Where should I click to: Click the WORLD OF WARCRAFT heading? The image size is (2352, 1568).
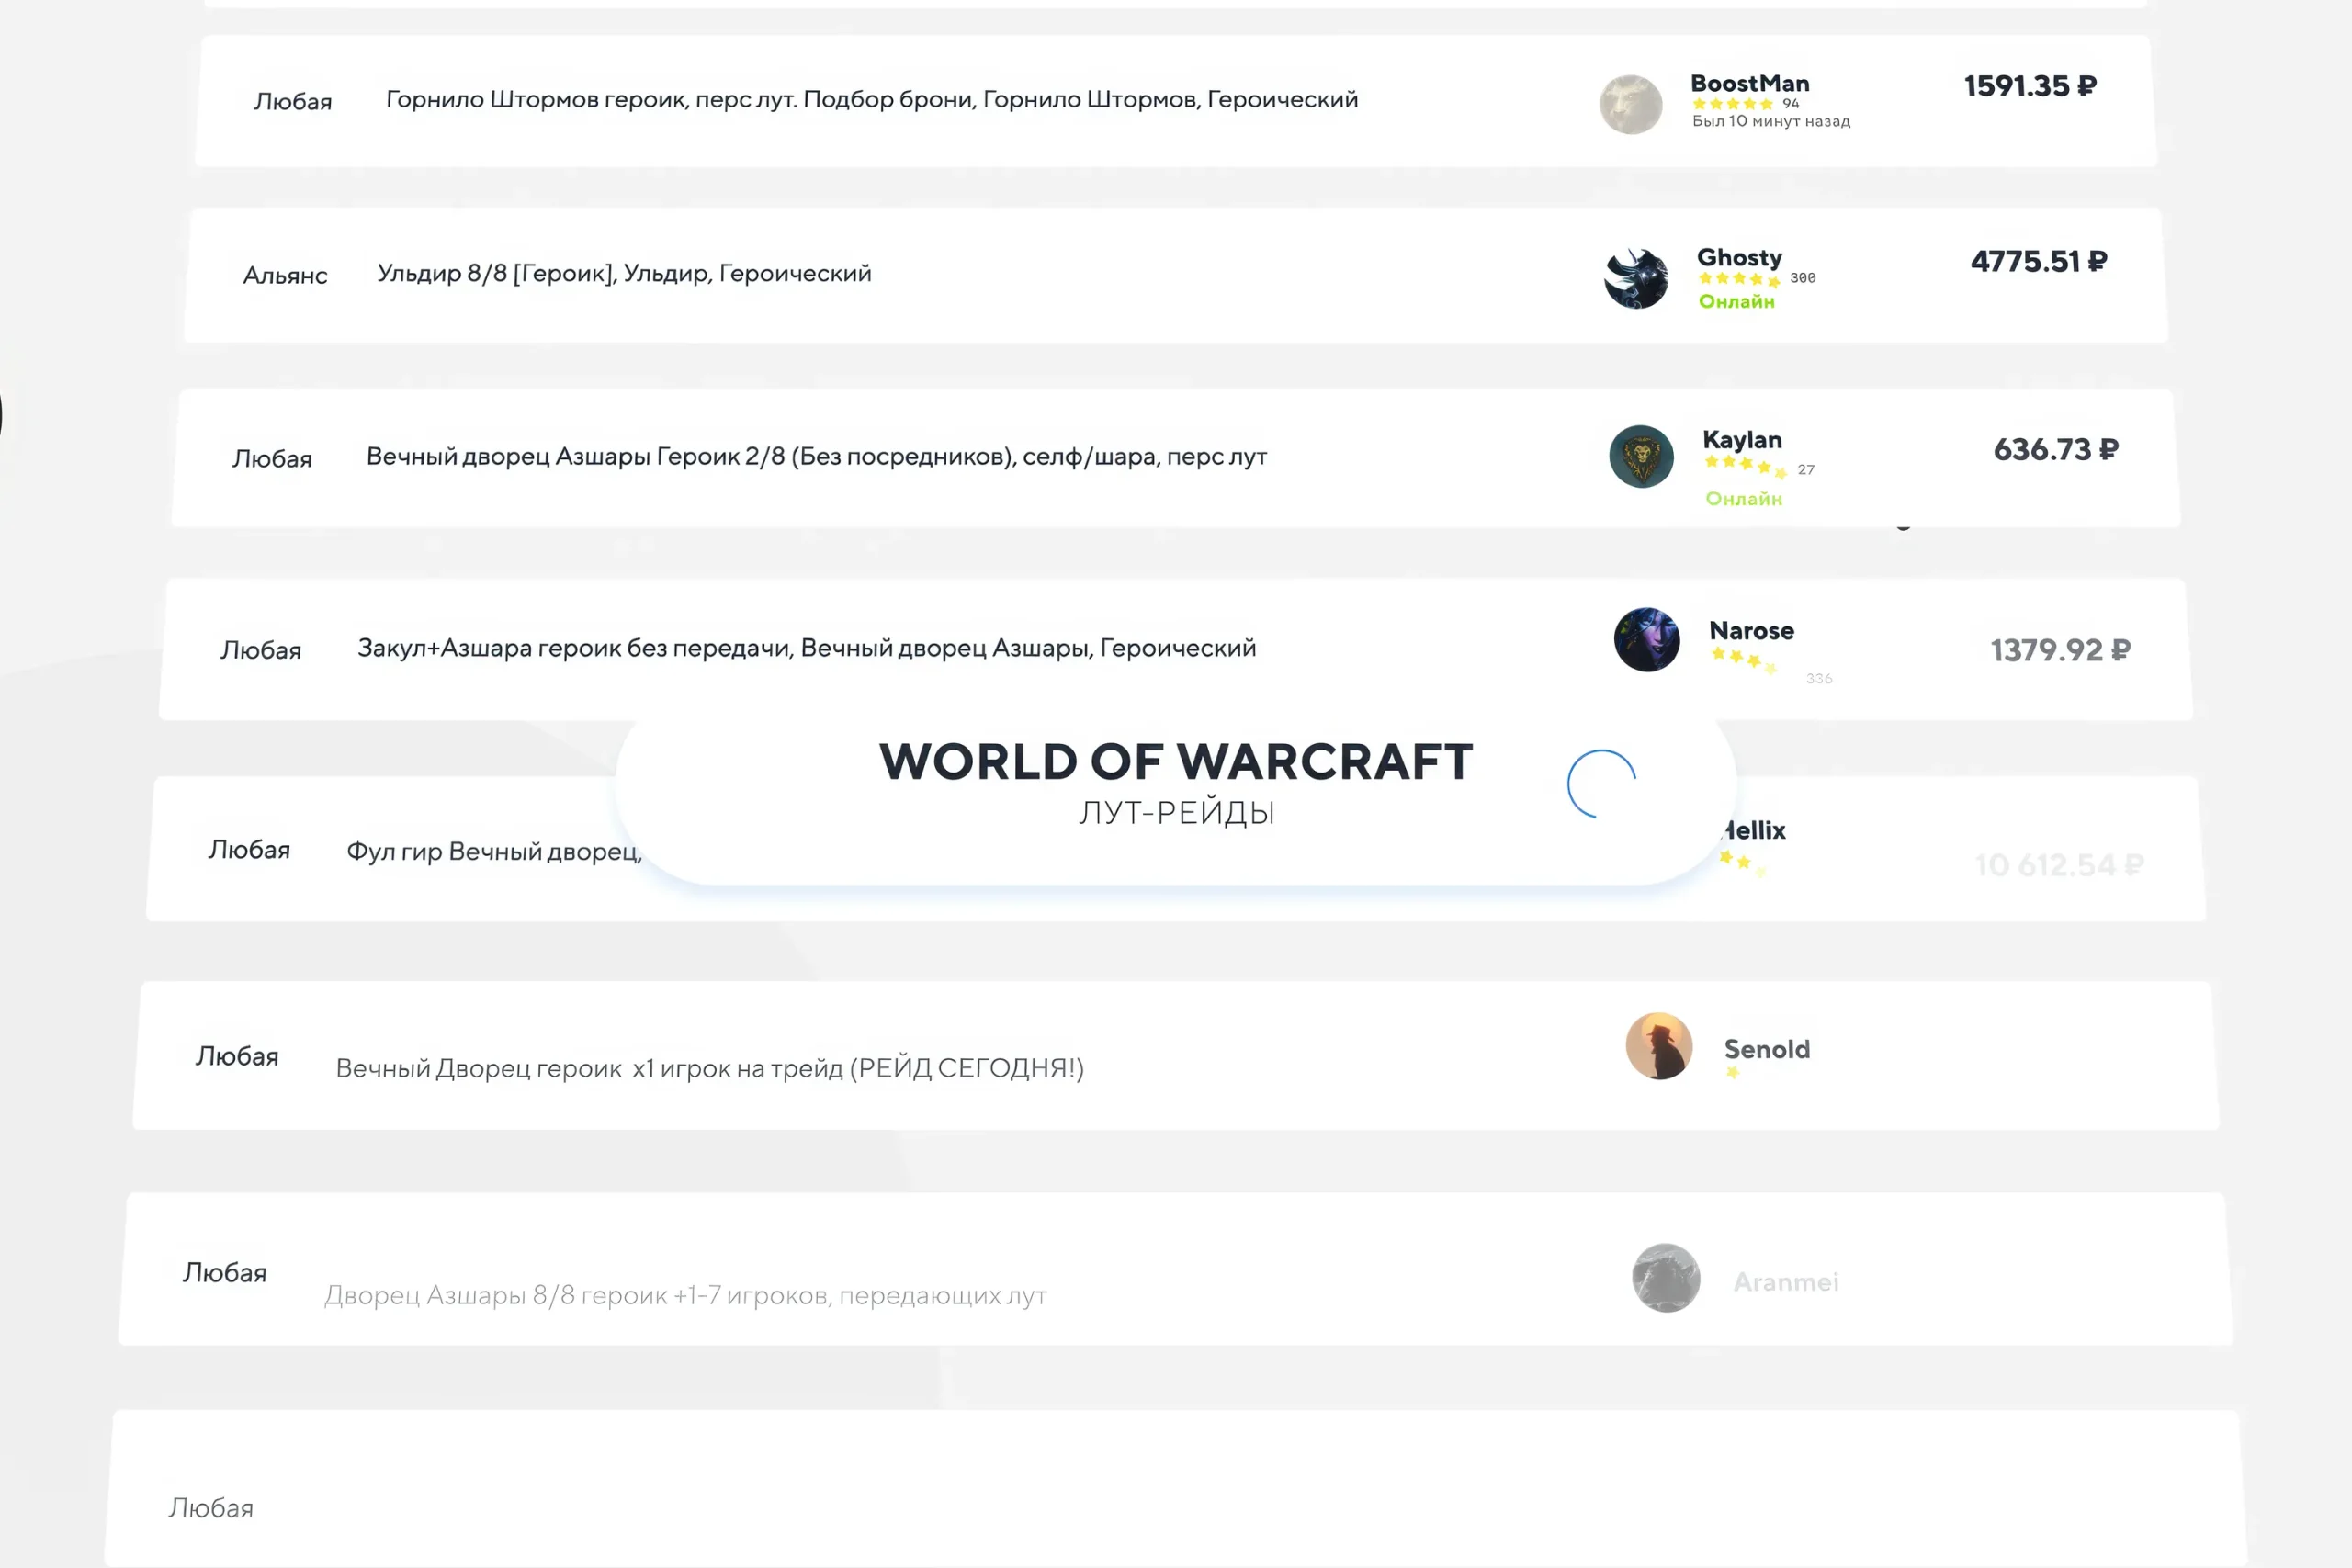[x=1176, y=762]
